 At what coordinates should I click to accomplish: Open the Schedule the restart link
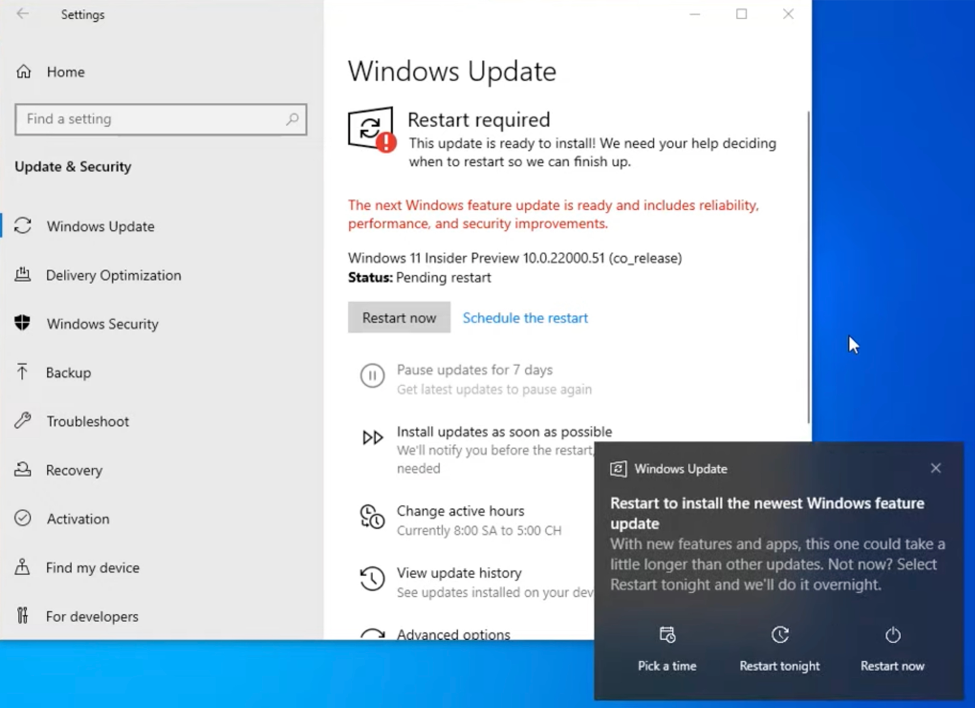click(525, 318)
